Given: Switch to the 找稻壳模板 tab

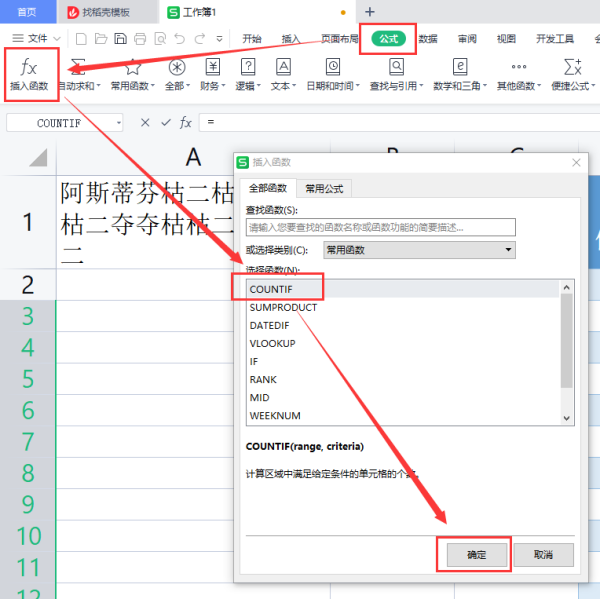Looking at the screenshot, I should tap(106, 12).
